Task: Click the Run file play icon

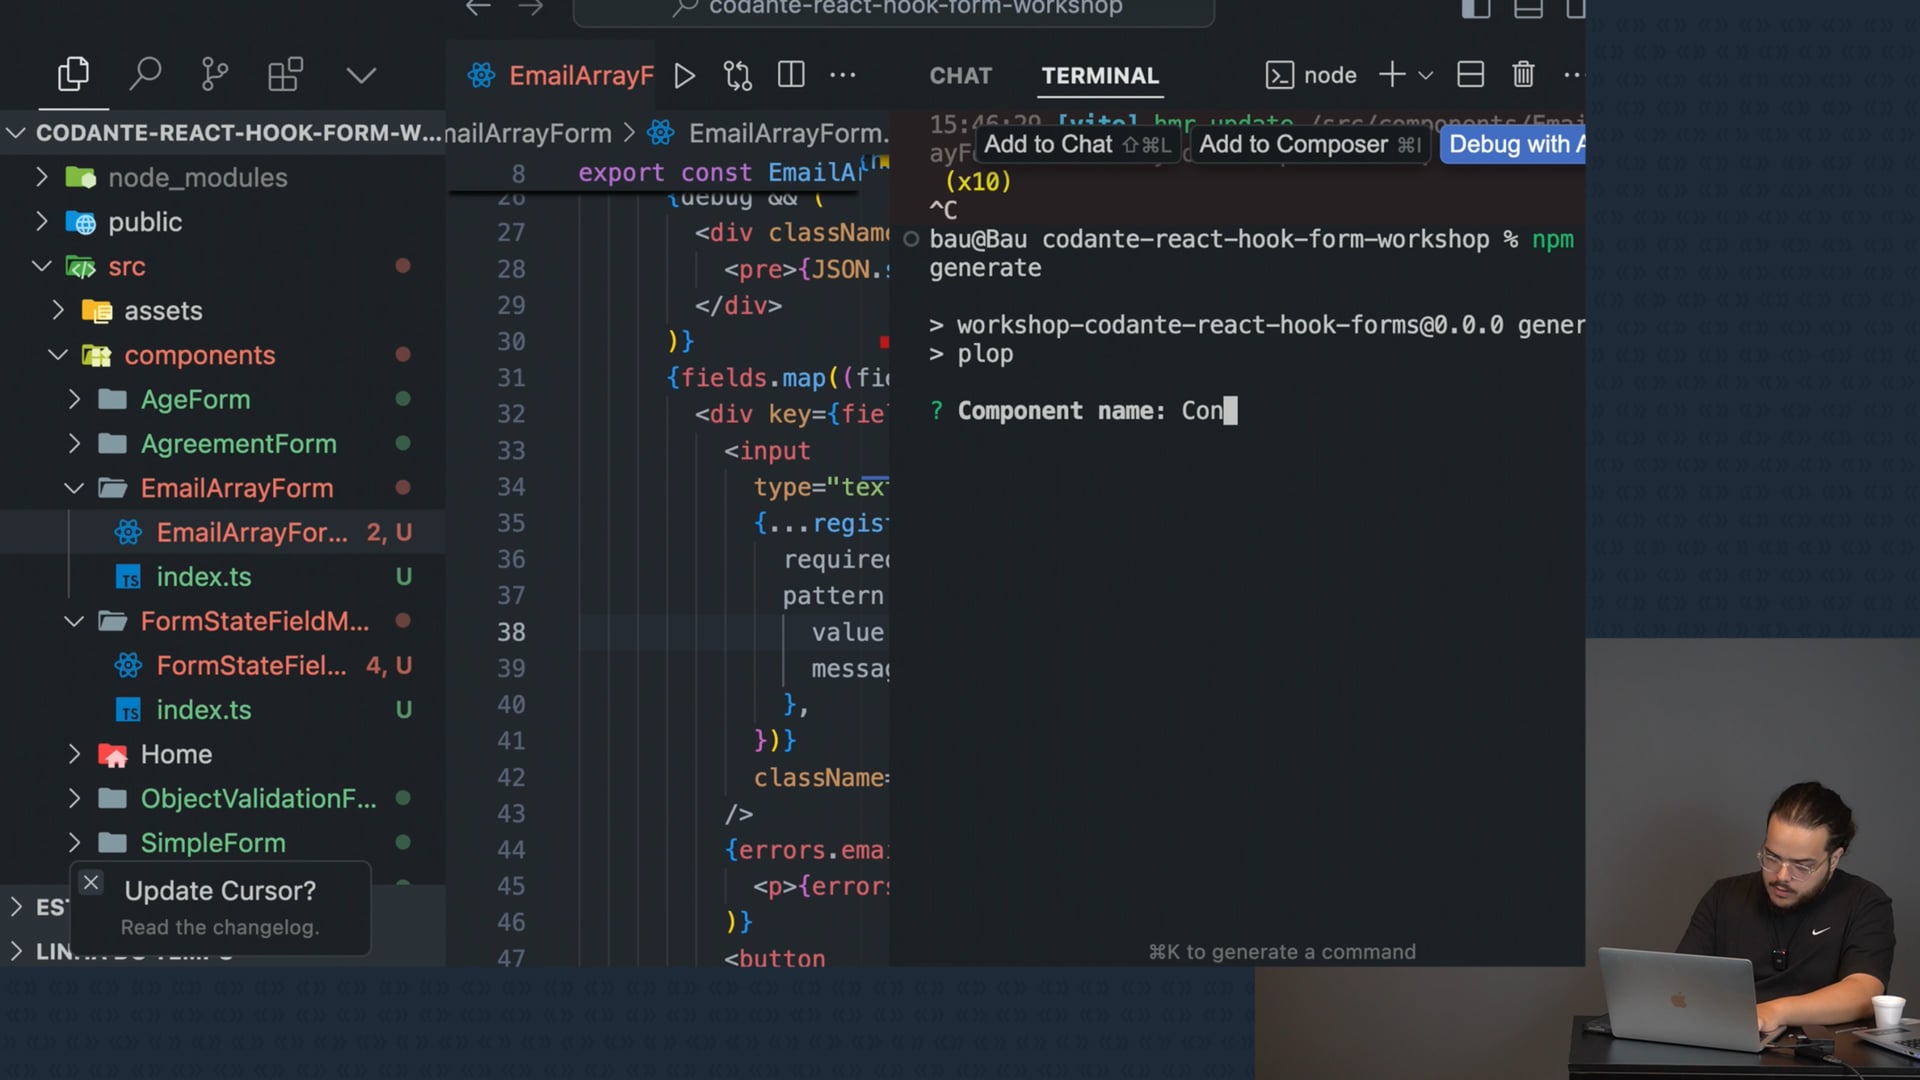Action: (x=684, y=76)
